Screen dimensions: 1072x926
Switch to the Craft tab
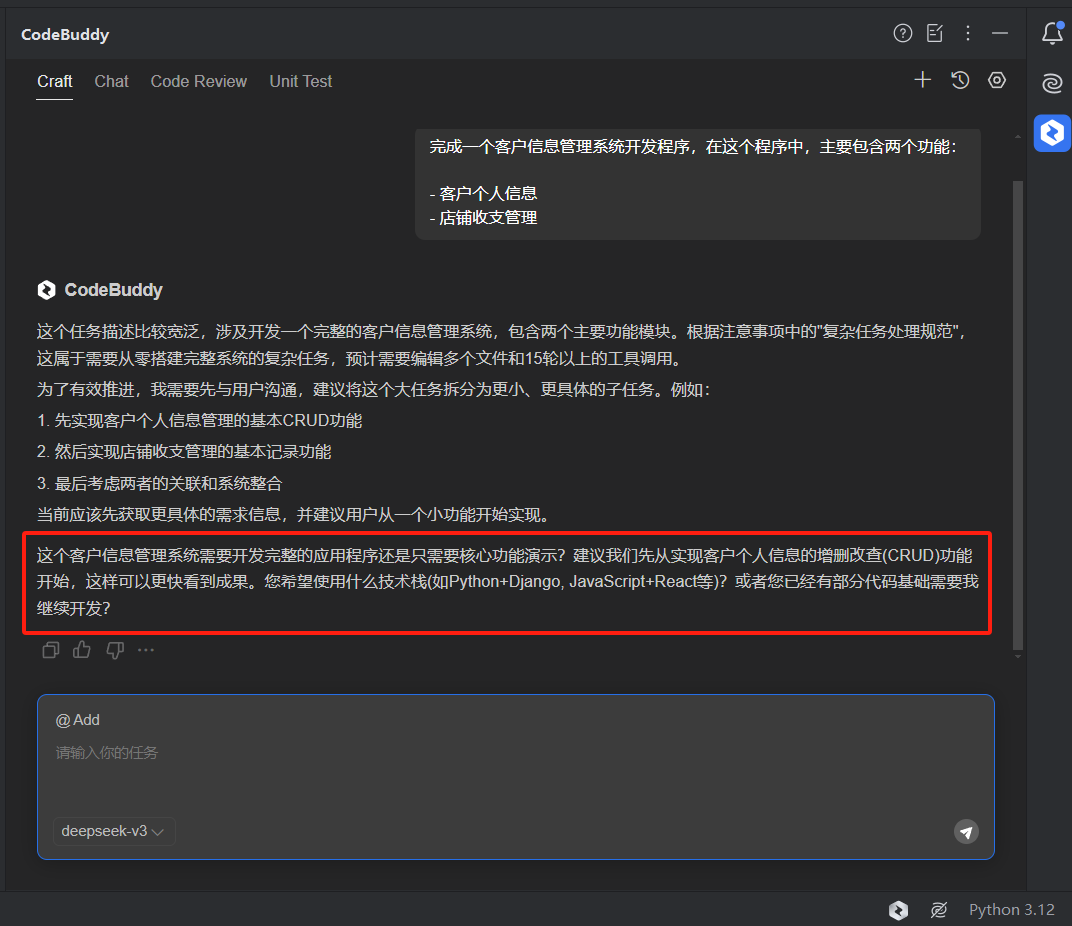[x=55, y=81]
